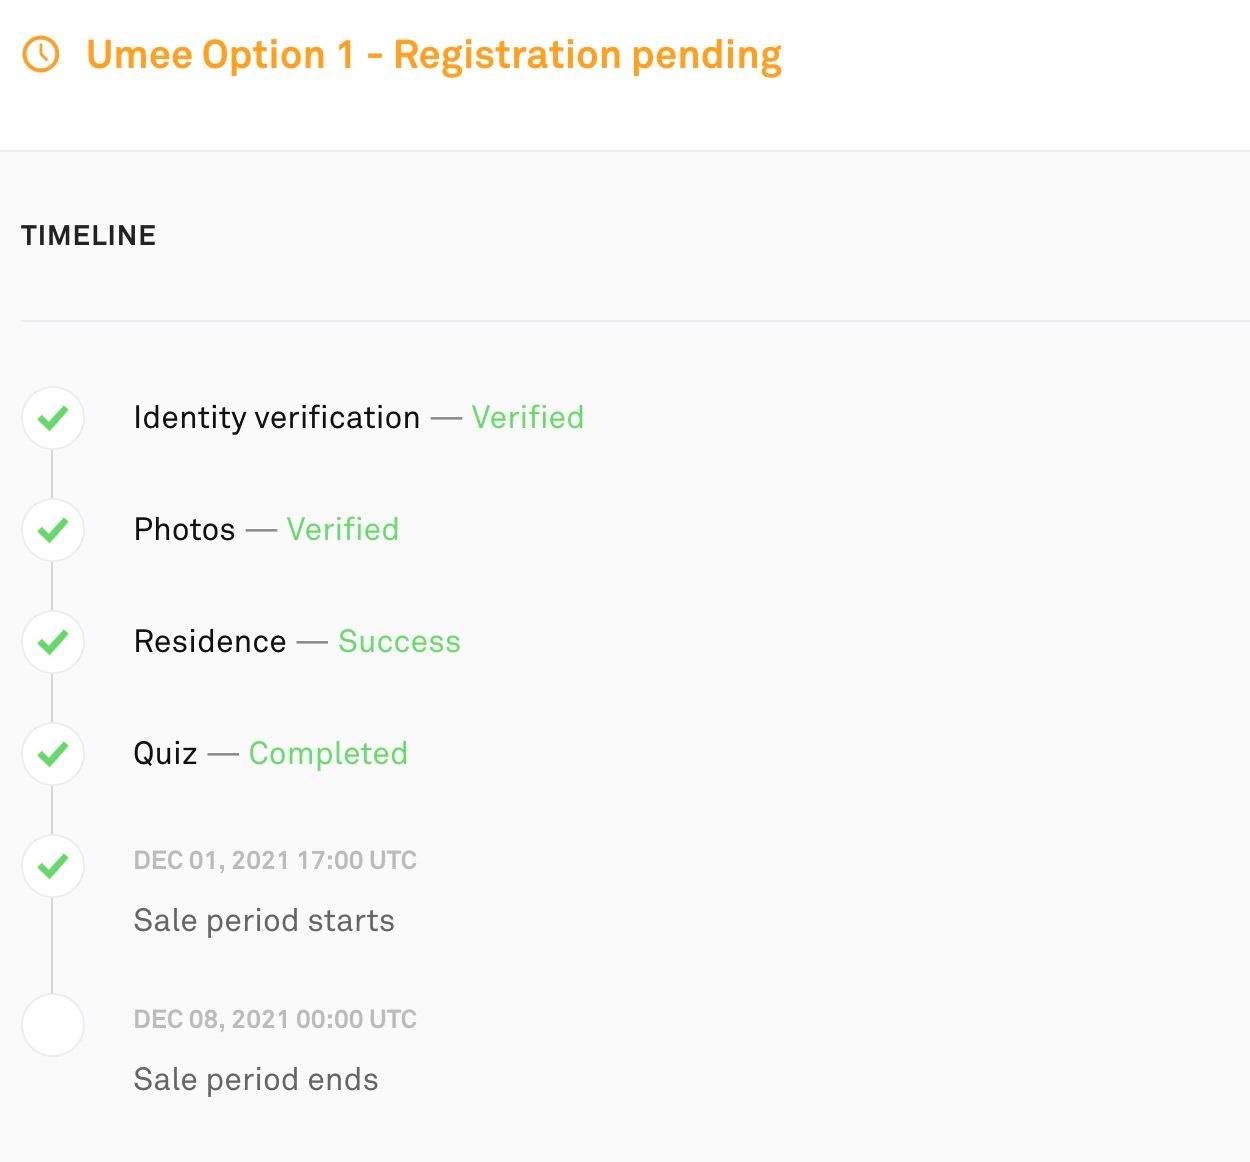Click the Verified status next to Photos
The width and height of the screenshot is (1250, 1162).
click(343, 529)
